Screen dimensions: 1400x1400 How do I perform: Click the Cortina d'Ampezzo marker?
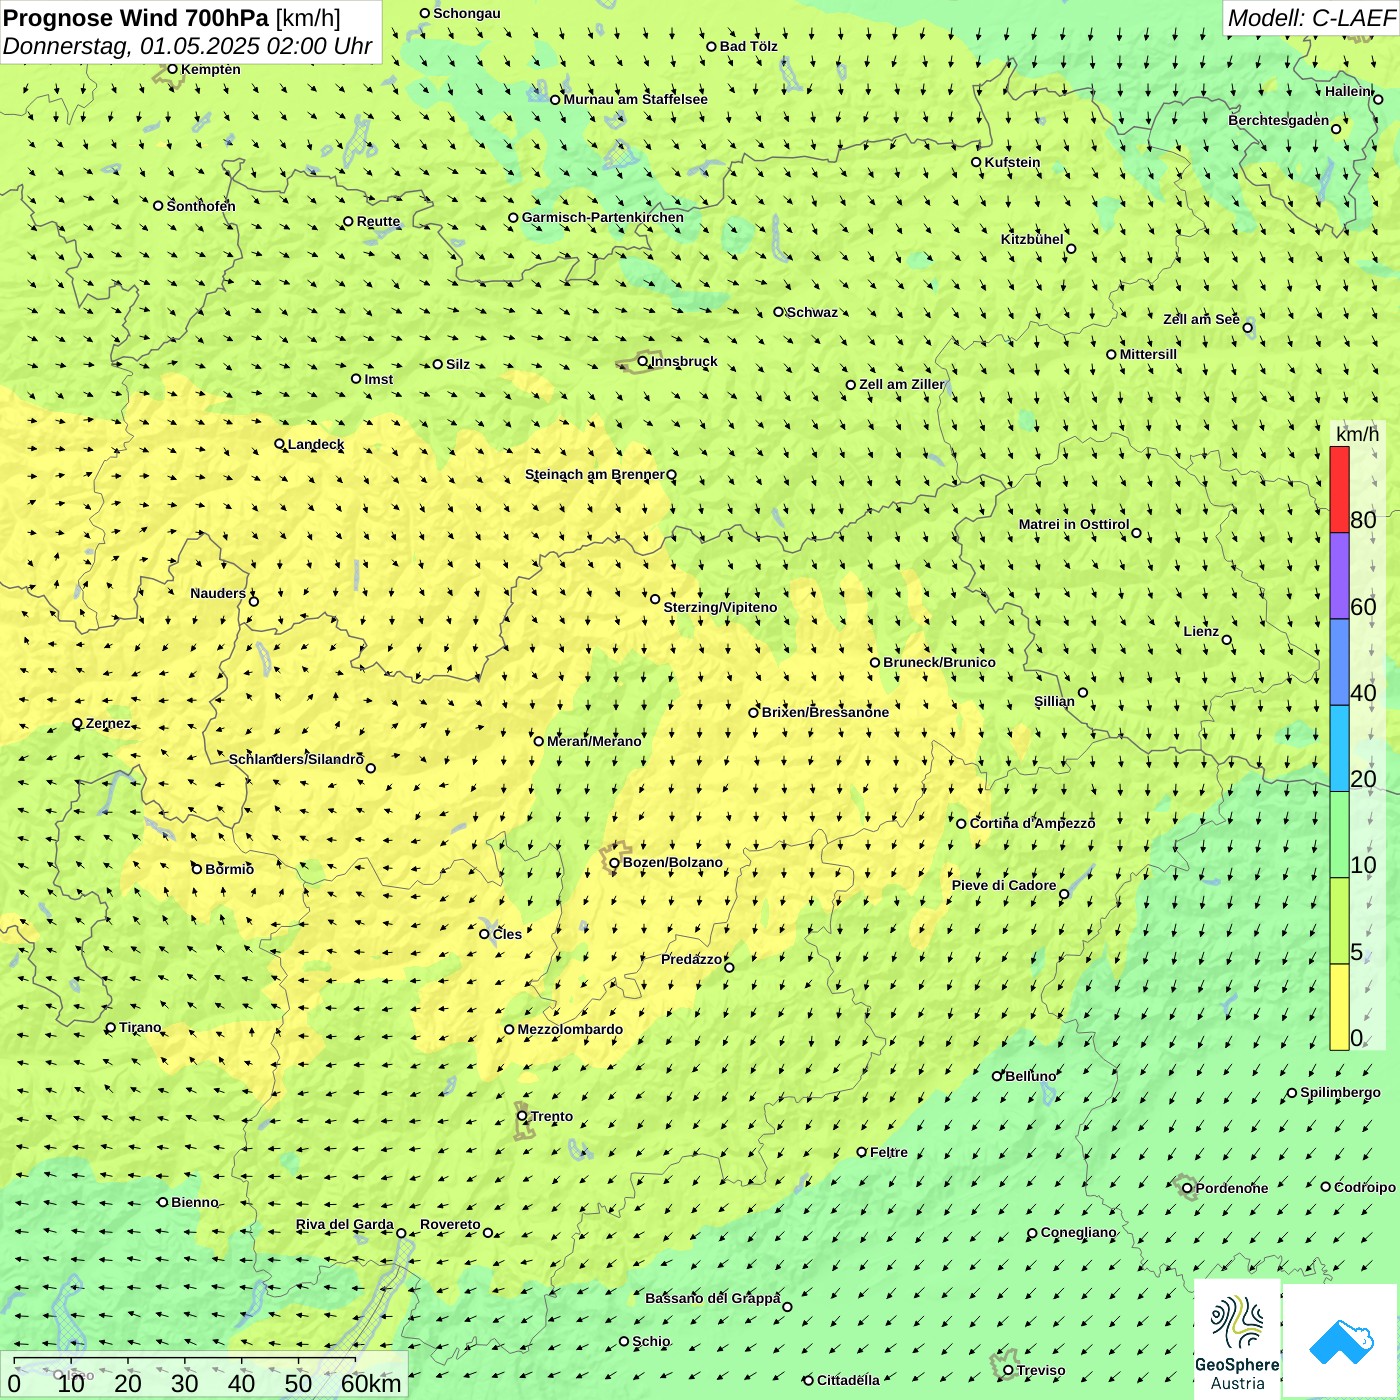tap(961, 823)
